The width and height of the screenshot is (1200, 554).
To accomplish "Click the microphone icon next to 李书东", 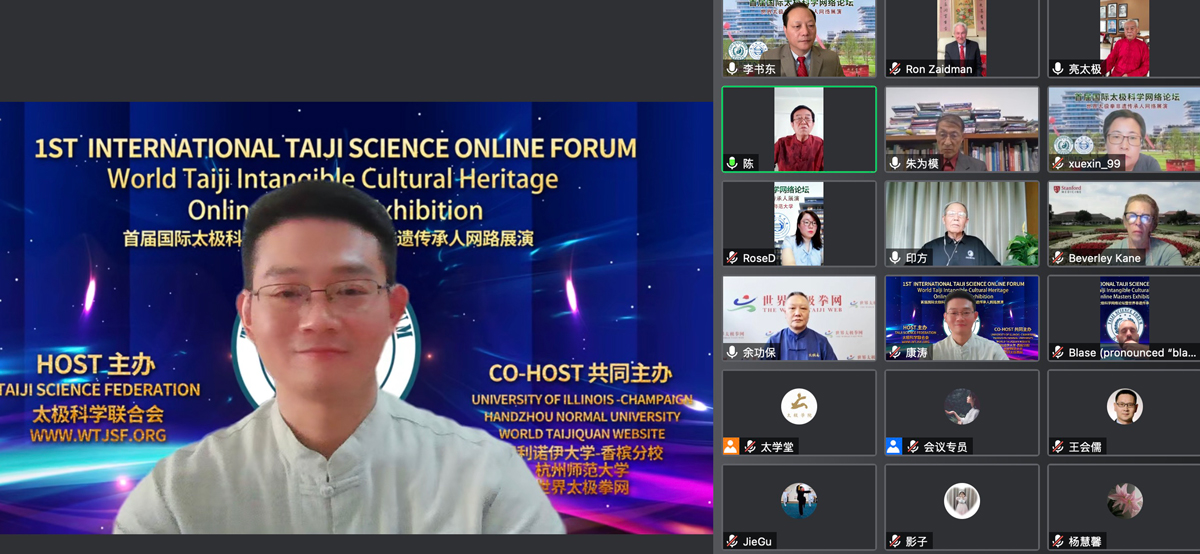I will [733, 69].
